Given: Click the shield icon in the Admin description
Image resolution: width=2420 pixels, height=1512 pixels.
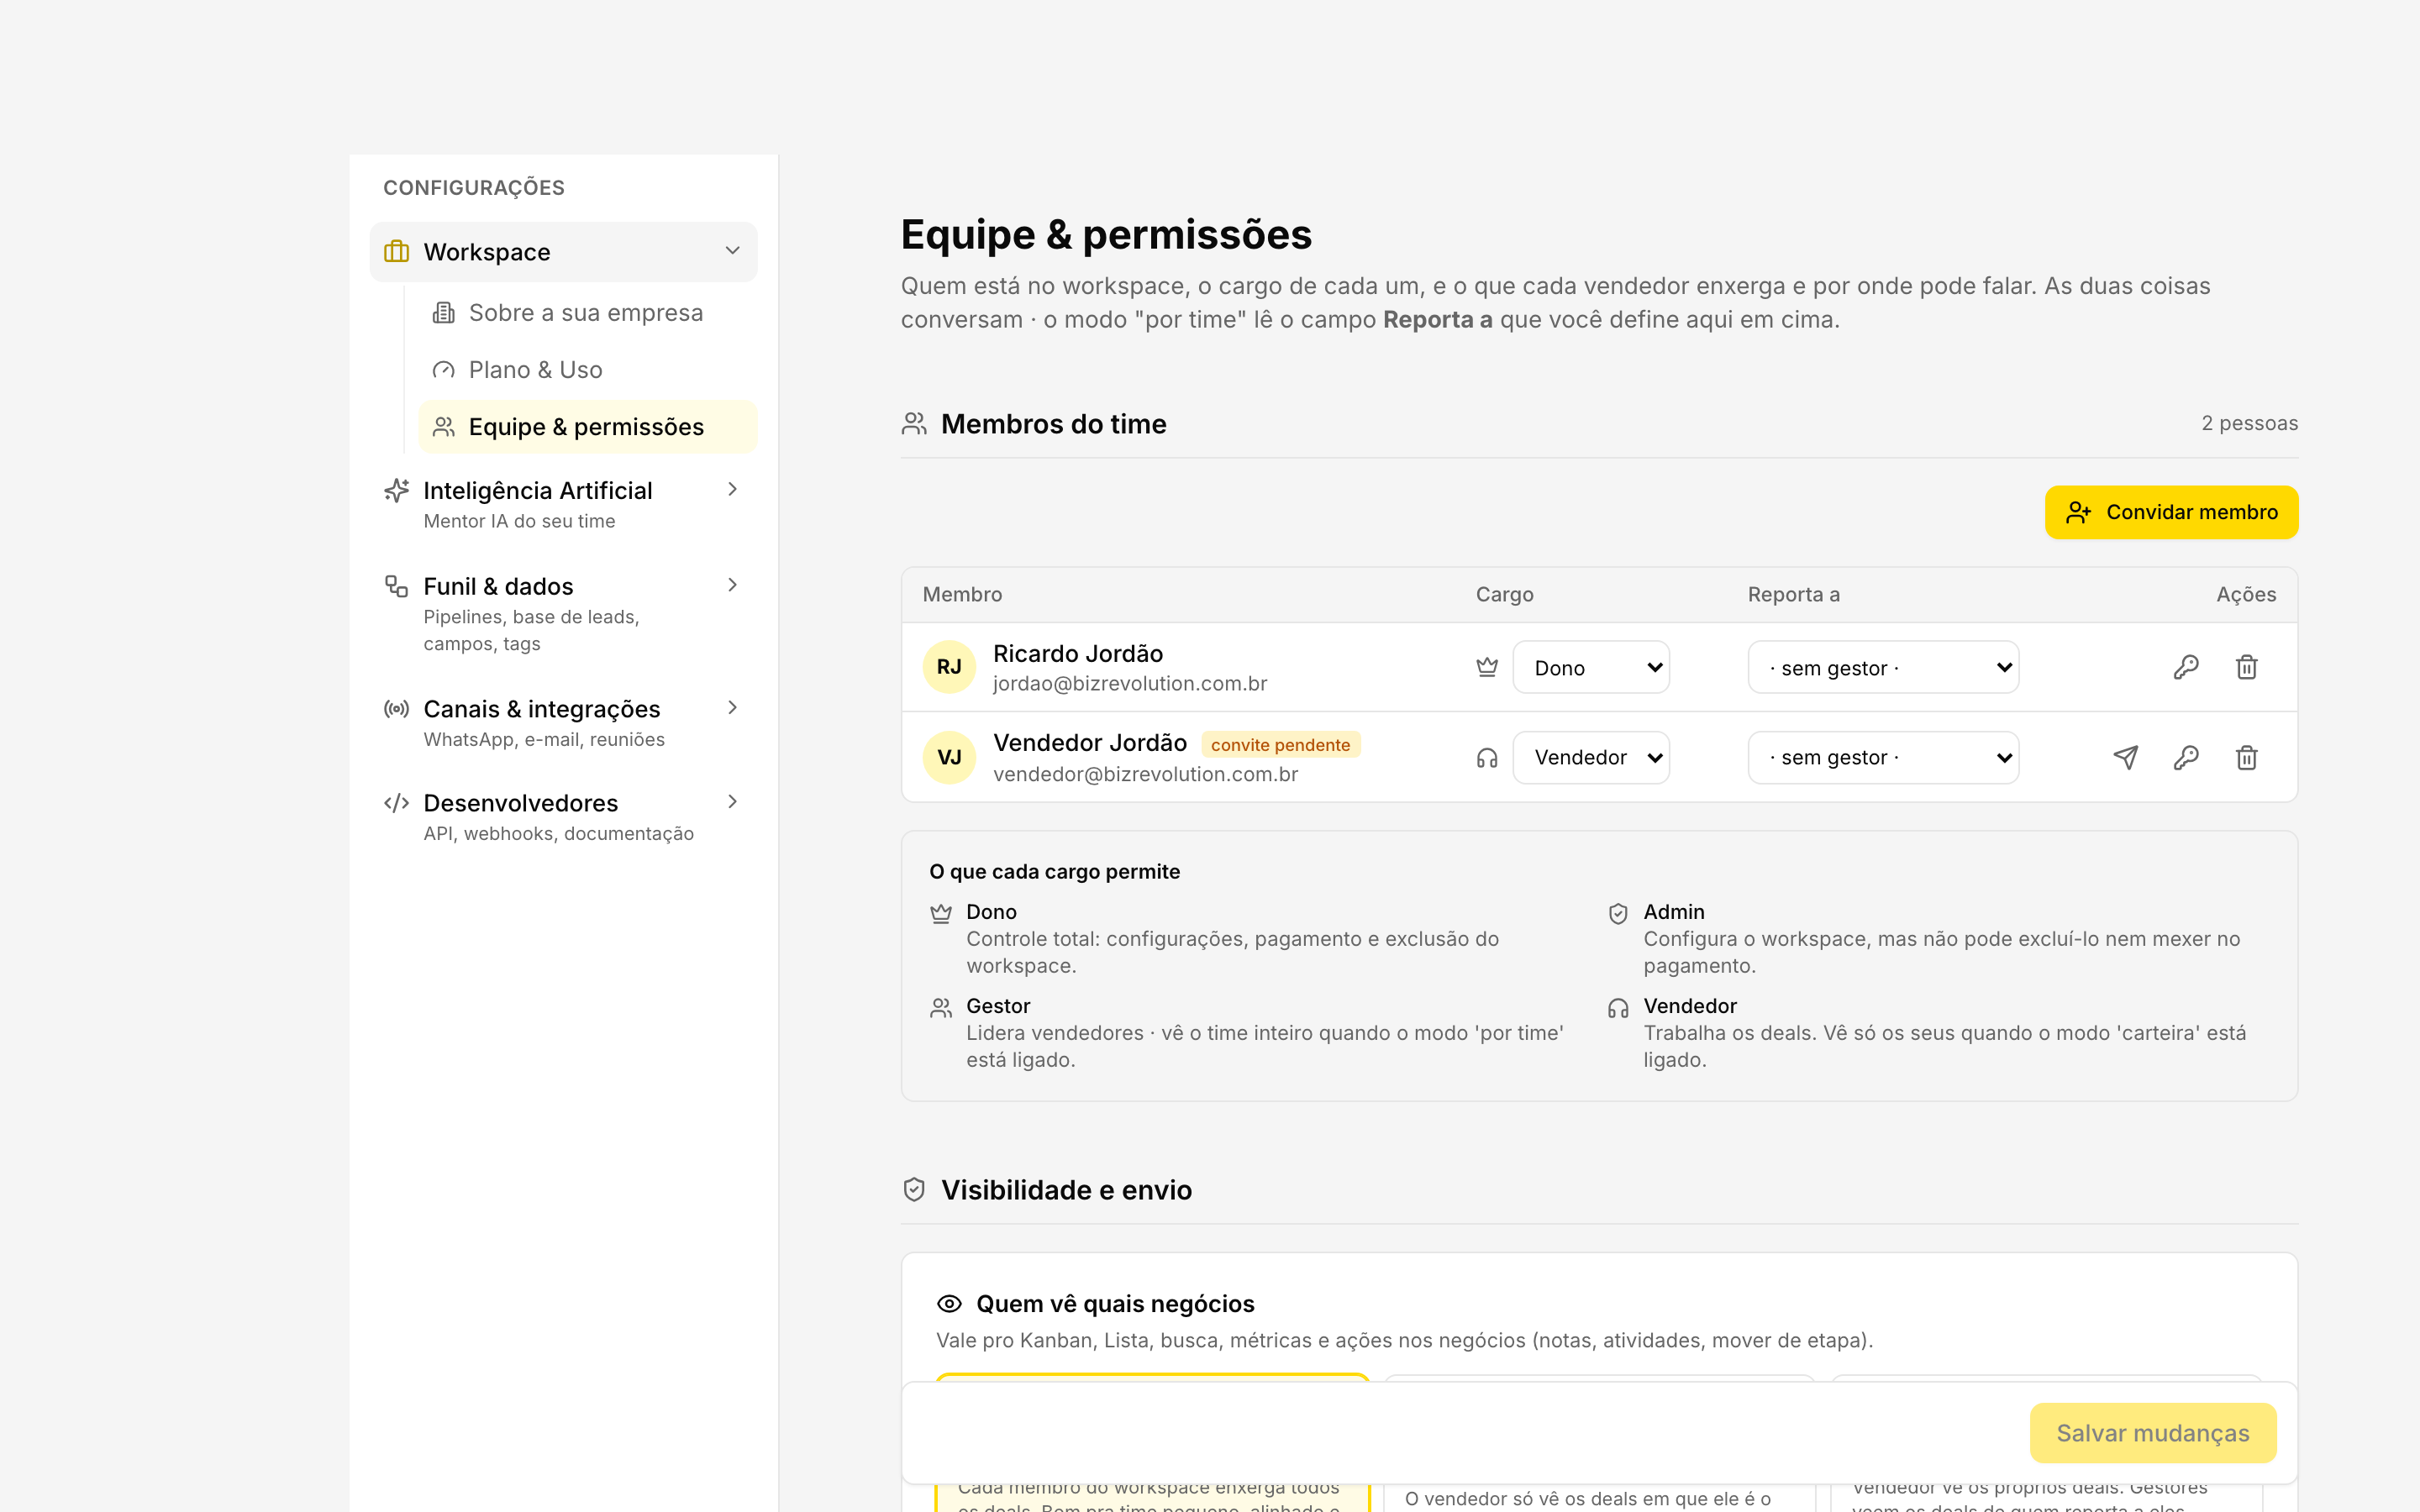Looking at the screenshot, I should point(1618,913).
